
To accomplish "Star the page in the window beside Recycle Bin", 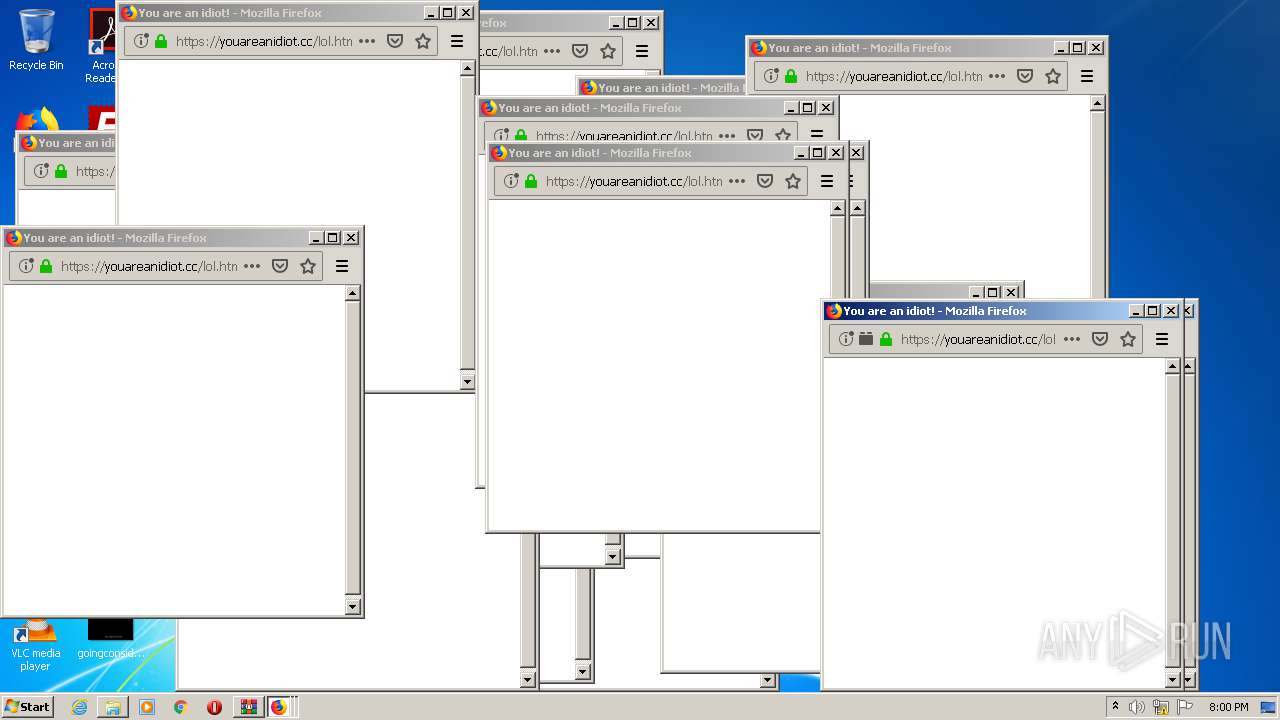I will (x=423, y=41).
